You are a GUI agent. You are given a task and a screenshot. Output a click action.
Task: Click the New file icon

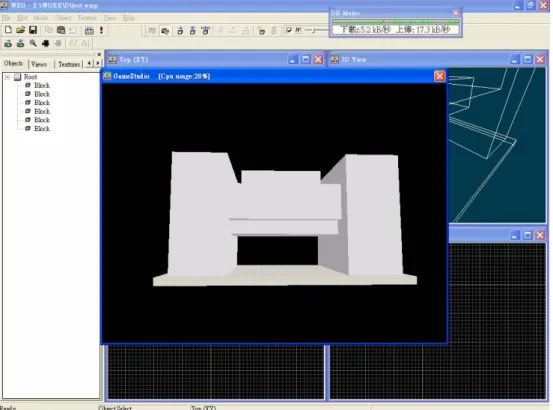pyautogui.click(x=8, y=30)
